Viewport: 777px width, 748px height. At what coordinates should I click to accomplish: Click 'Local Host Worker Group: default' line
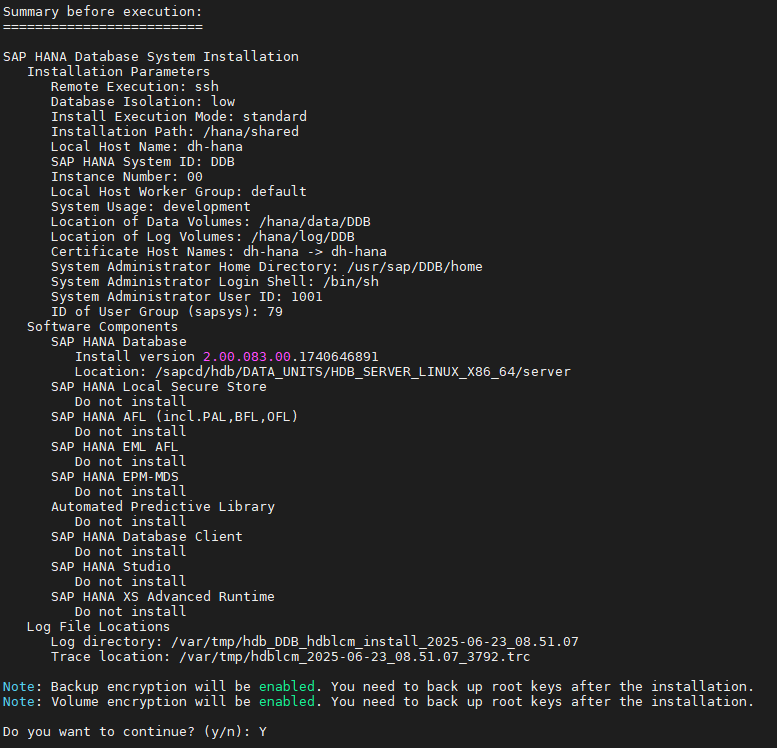179,191
